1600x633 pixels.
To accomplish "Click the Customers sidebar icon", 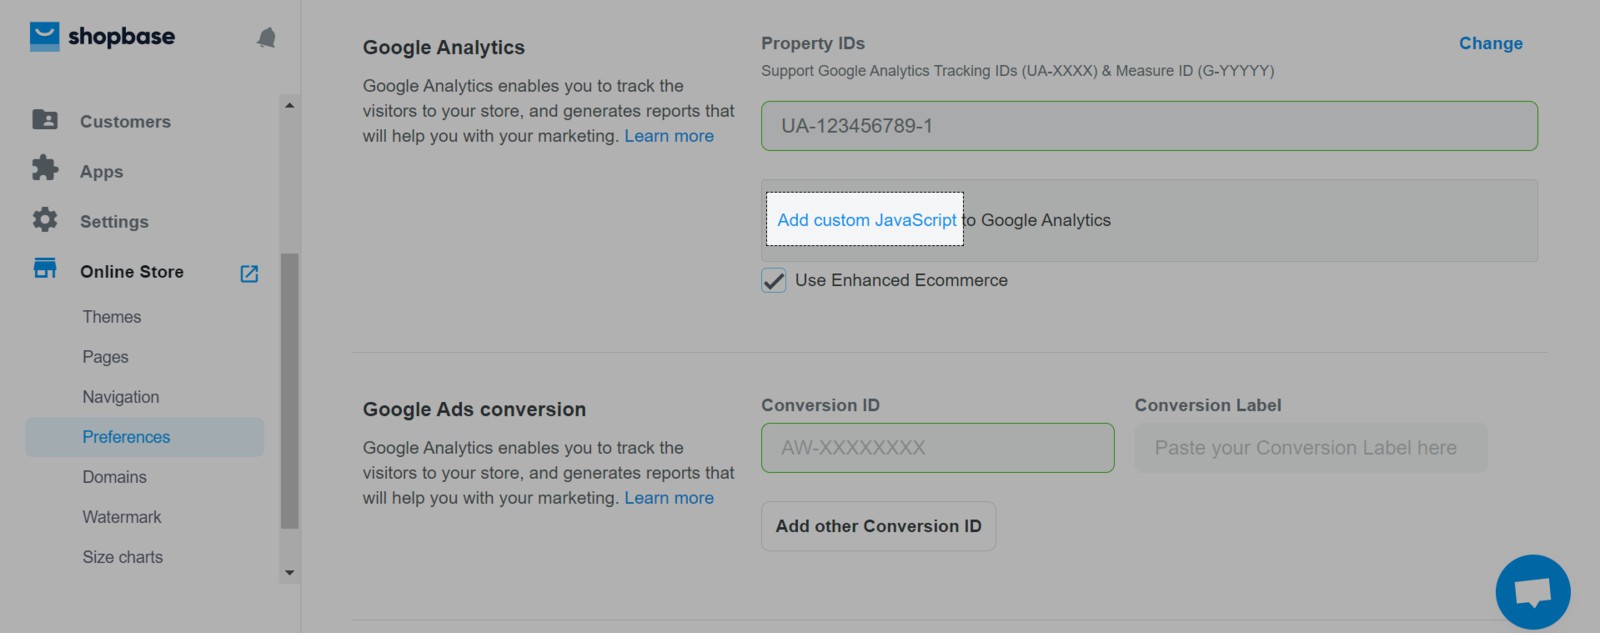I will click(45, 120).
